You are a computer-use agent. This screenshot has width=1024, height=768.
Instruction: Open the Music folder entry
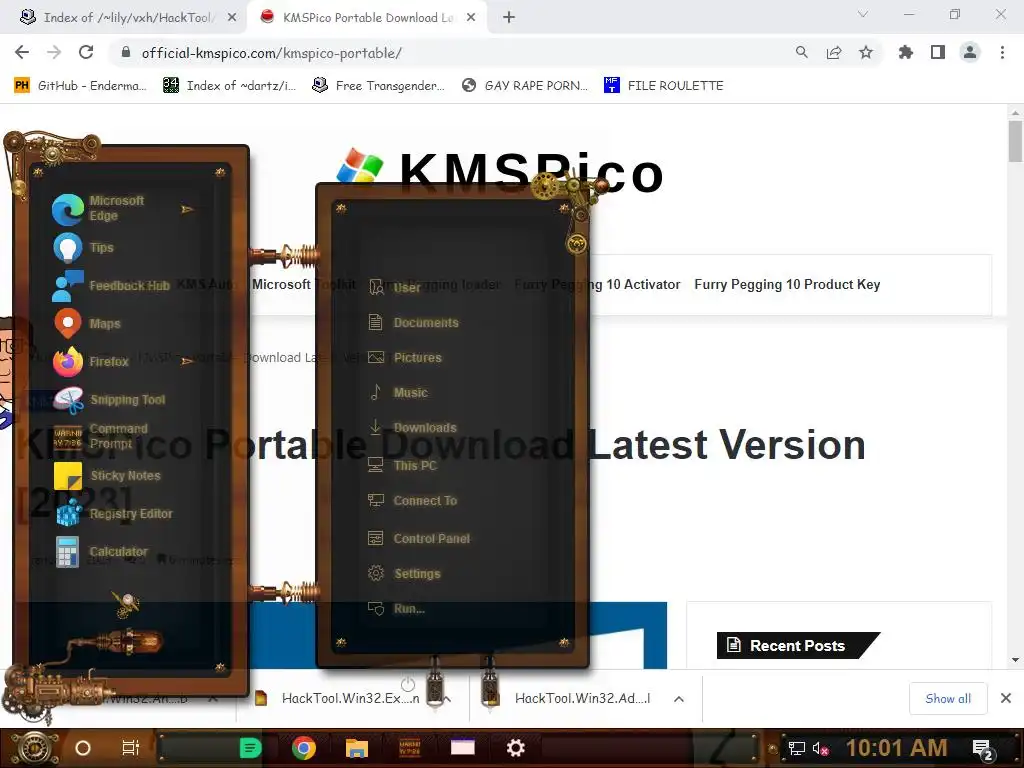398,392
